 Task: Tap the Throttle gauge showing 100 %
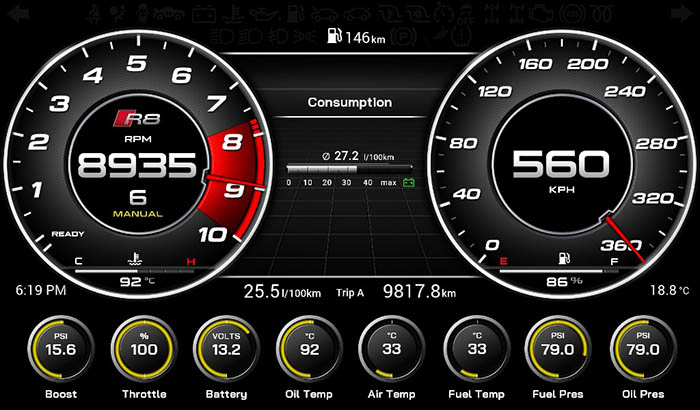[x=144, y=349]
